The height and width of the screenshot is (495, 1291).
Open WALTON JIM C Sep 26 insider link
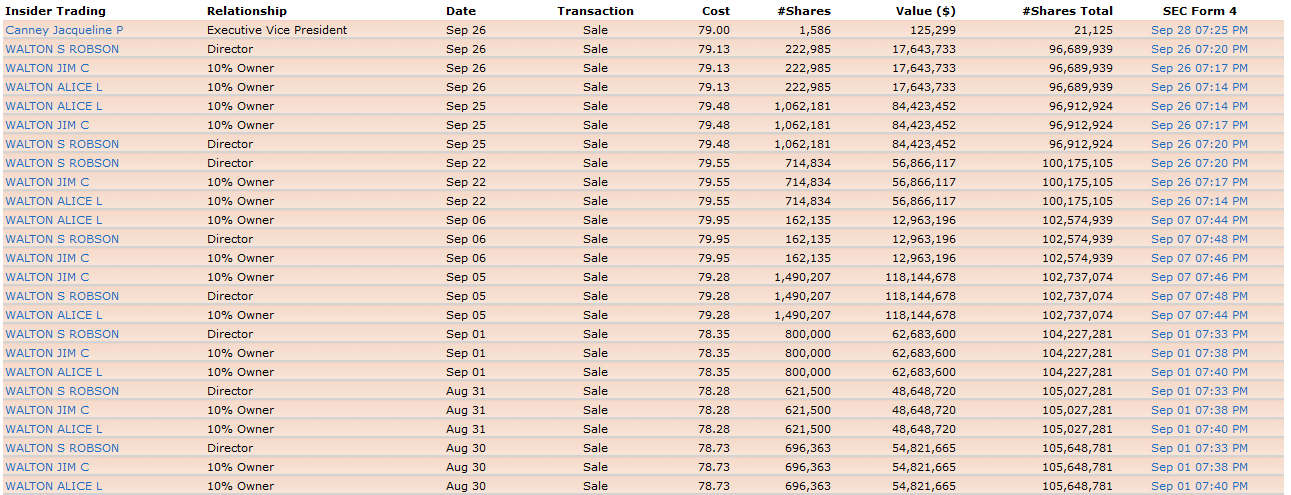(47, 68)
